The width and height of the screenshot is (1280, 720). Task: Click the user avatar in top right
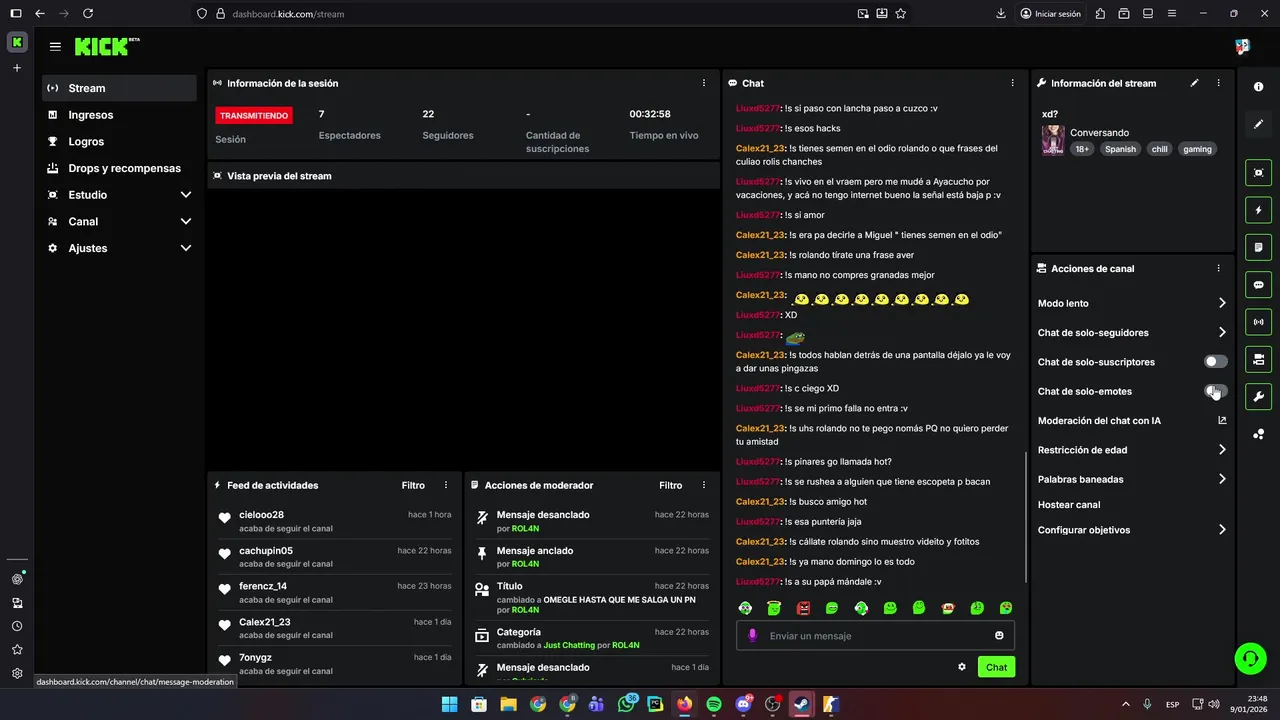(x=1242, y=46)
